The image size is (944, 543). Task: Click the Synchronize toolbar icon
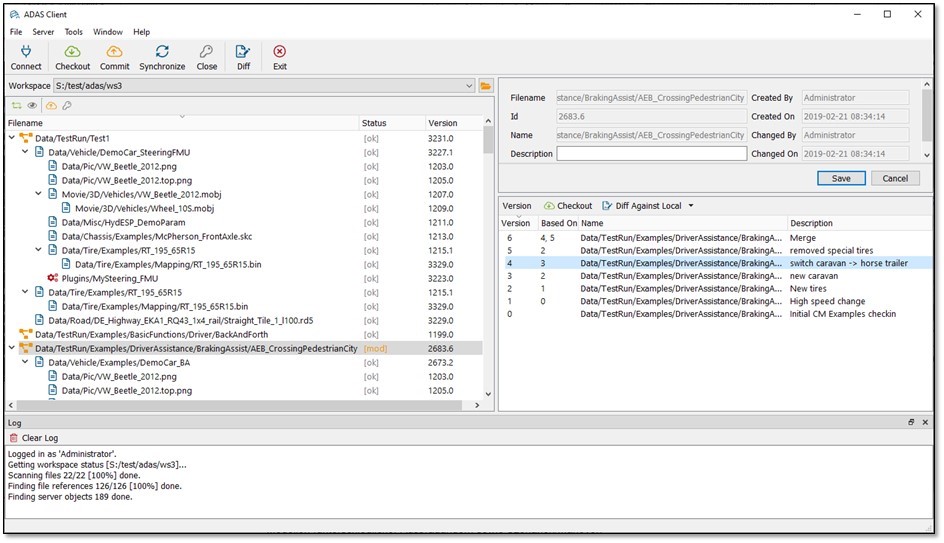click(x=162, y=52)
